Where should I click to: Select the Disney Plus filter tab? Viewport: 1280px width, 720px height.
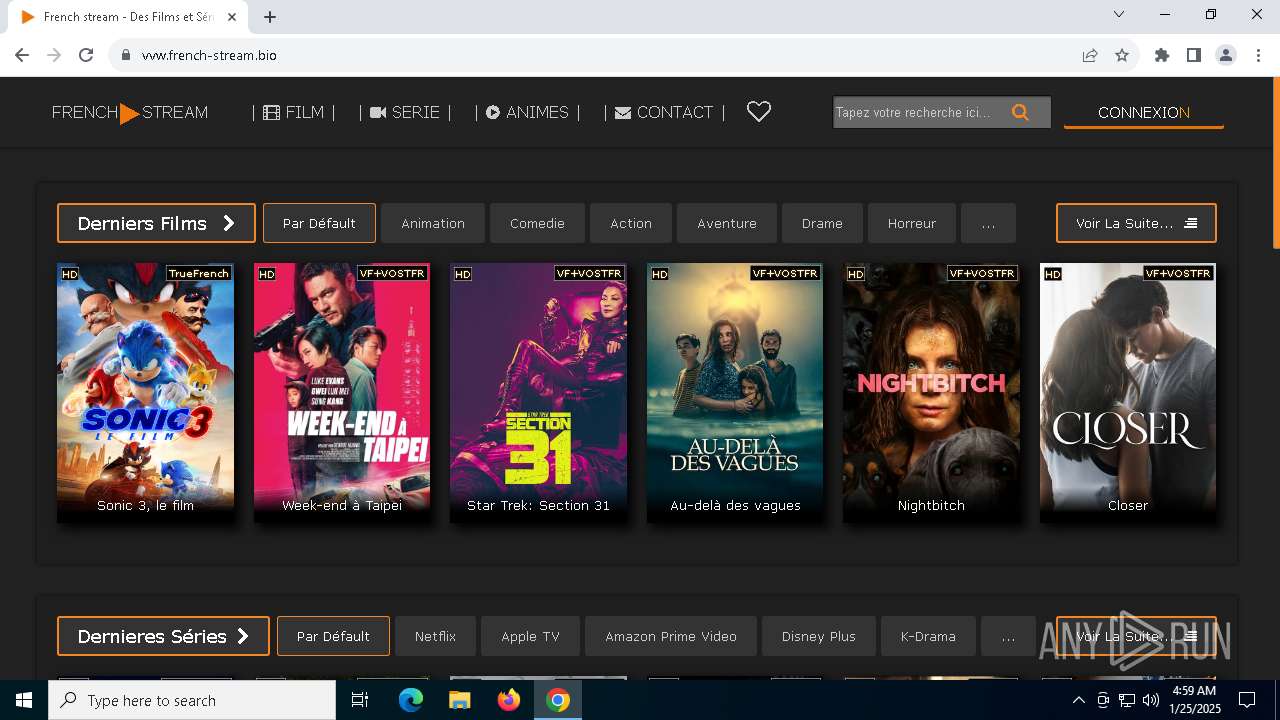coord(819,636)
